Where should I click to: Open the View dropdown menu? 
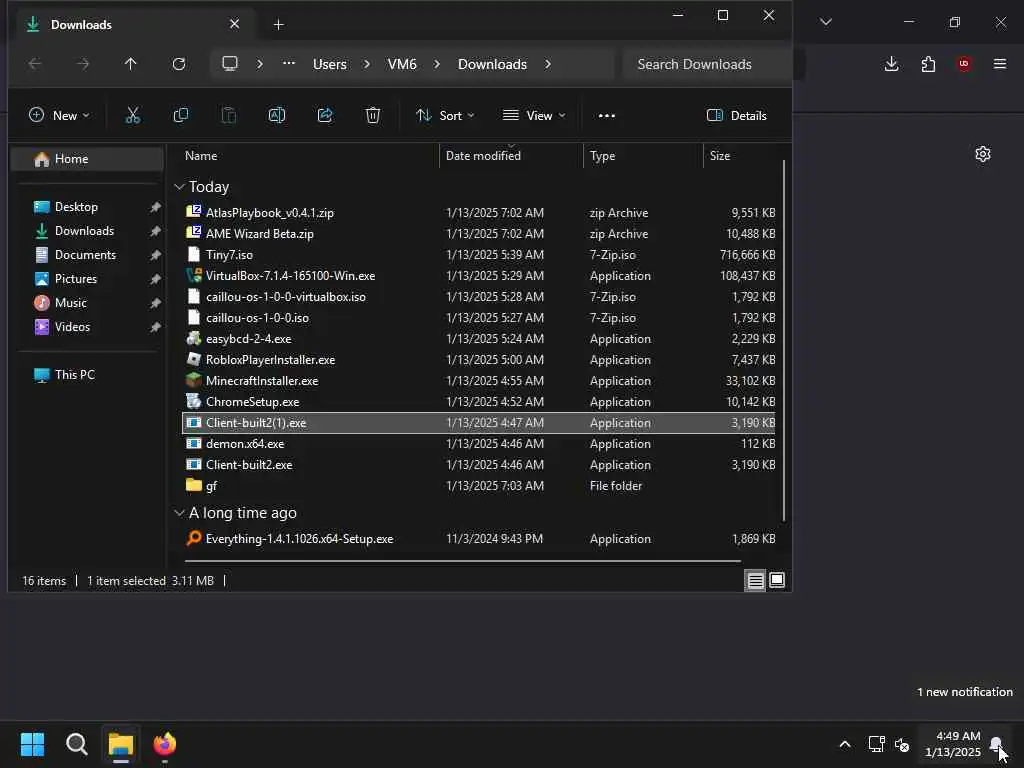tap(534, 116)
